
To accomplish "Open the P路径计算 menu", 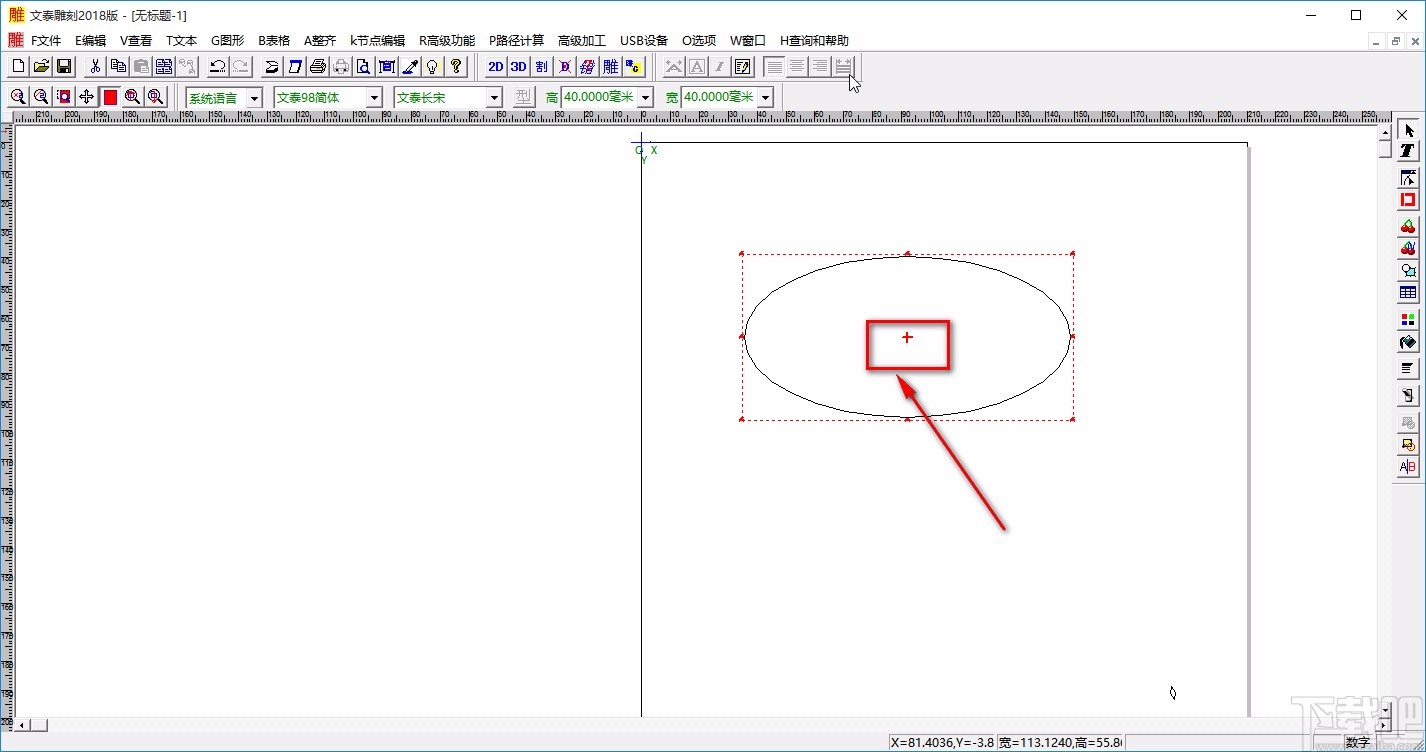I will coord(516,41).
